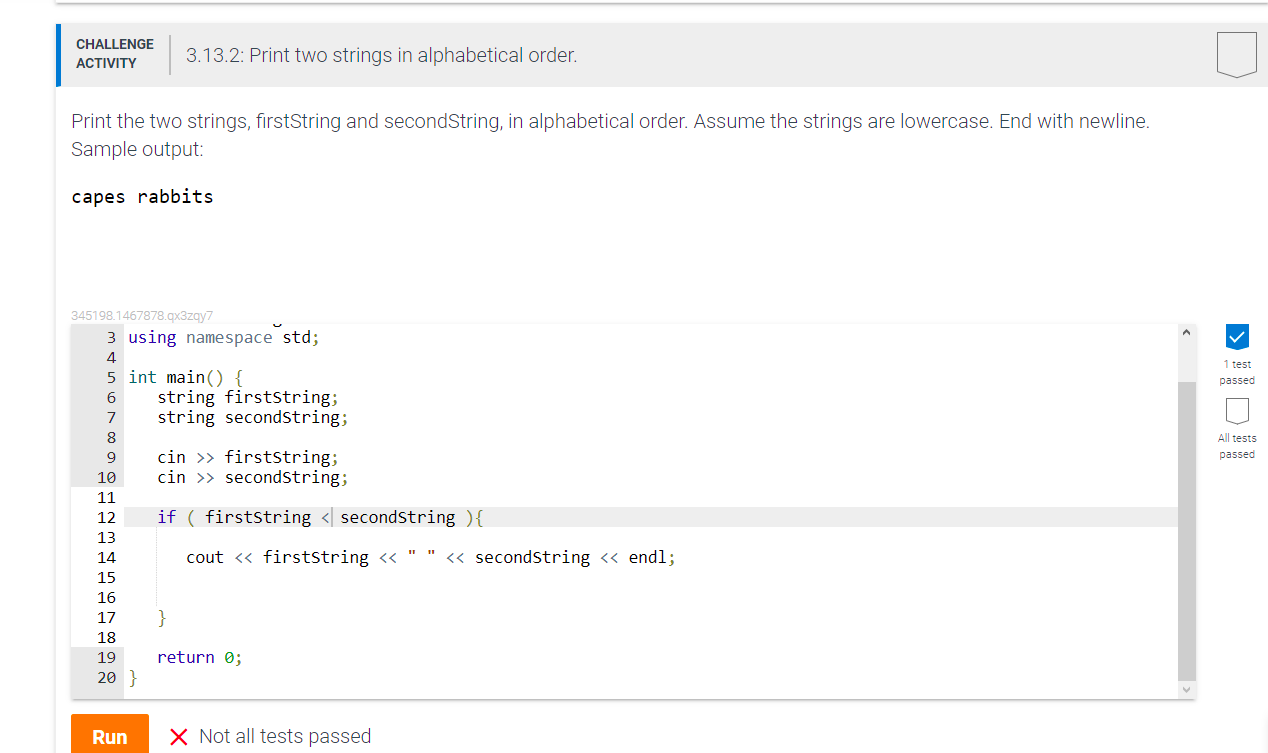Click the vertical scrollbar thumb in editor
Image resolution: width=1268 pixels, height=753 pixels.
click(x=1187, y=530)
